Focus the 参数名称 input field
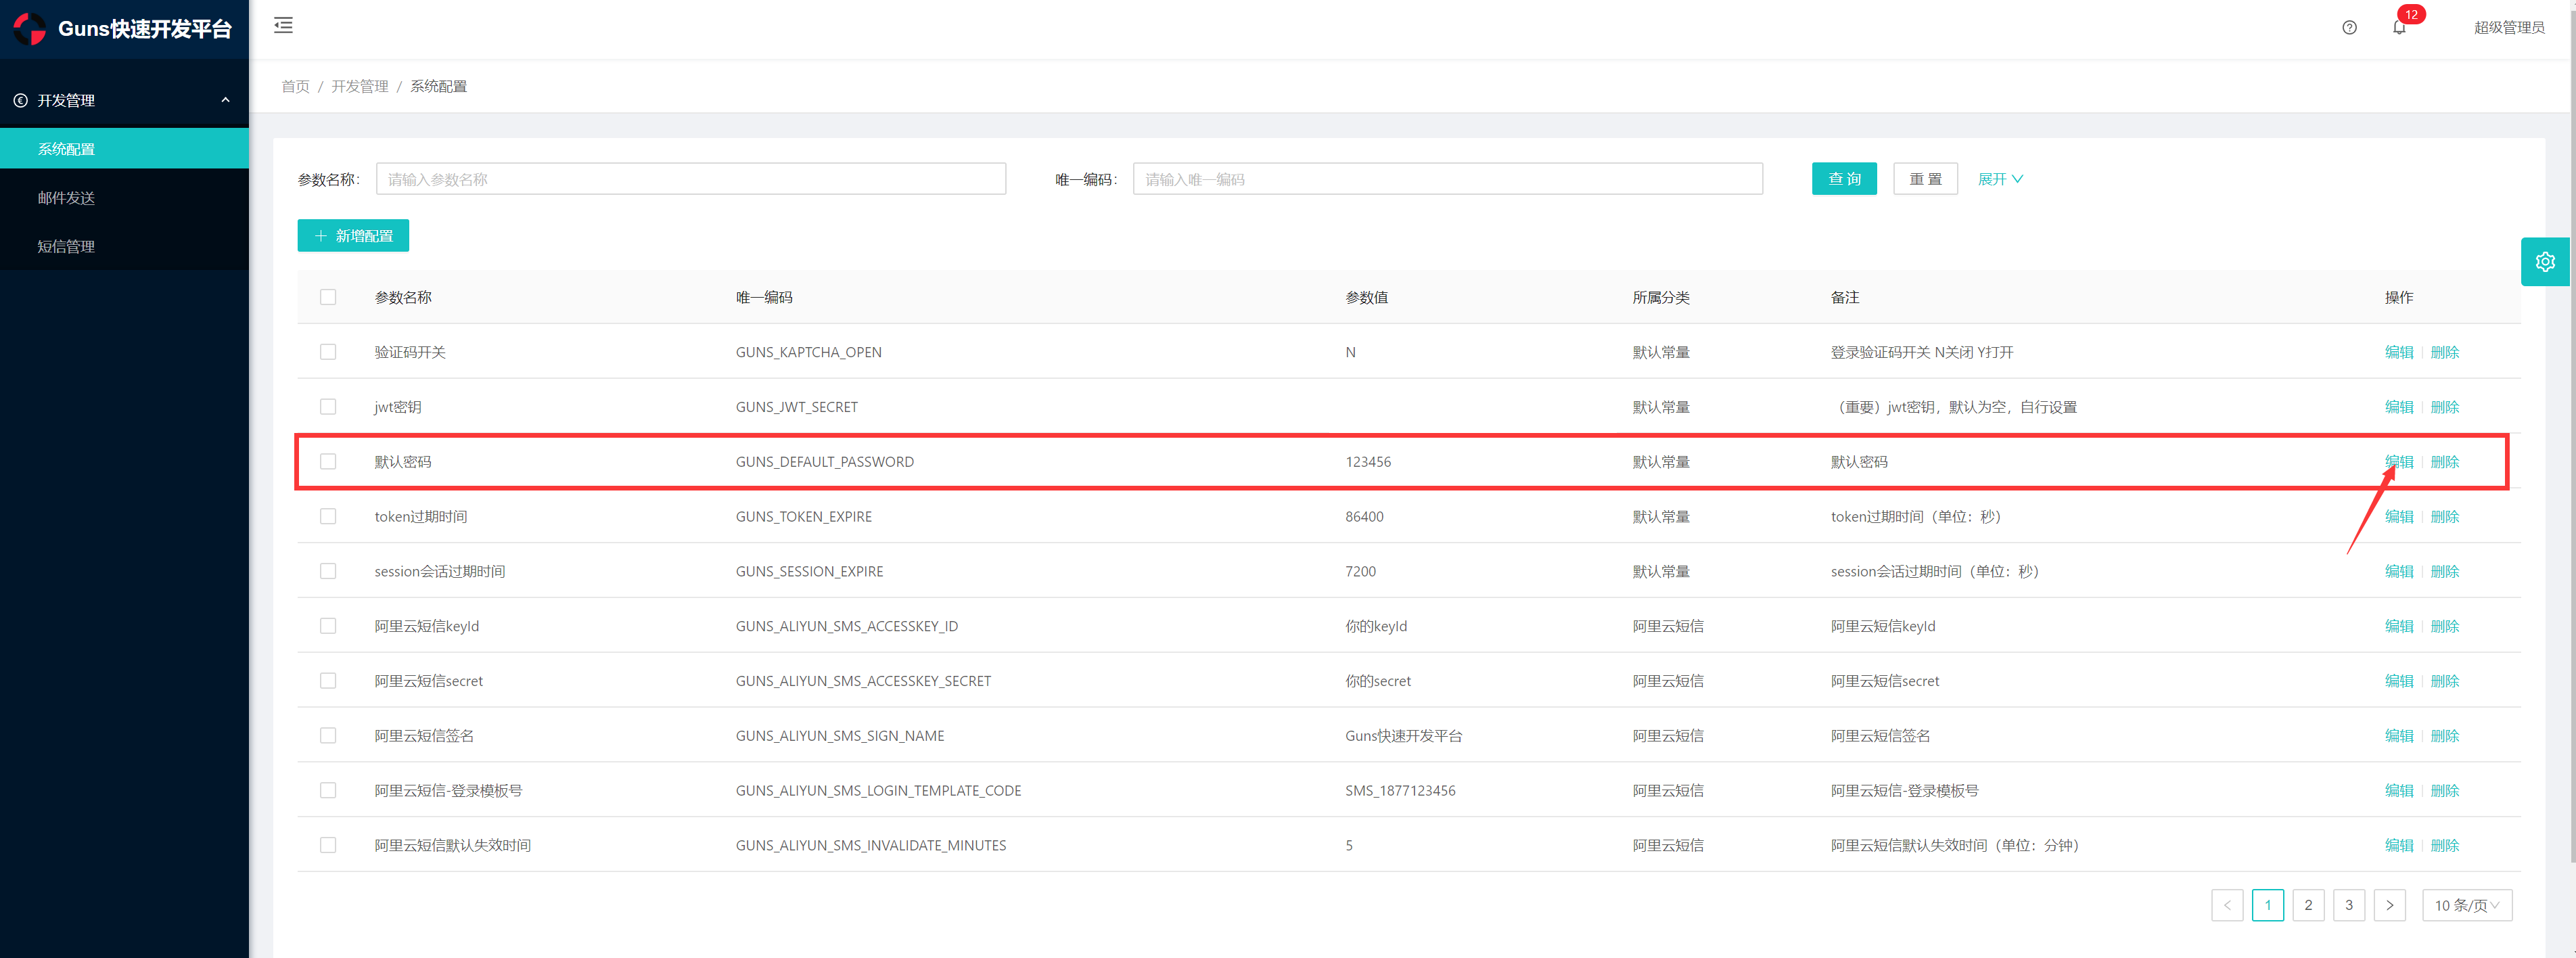 point(690,179)
